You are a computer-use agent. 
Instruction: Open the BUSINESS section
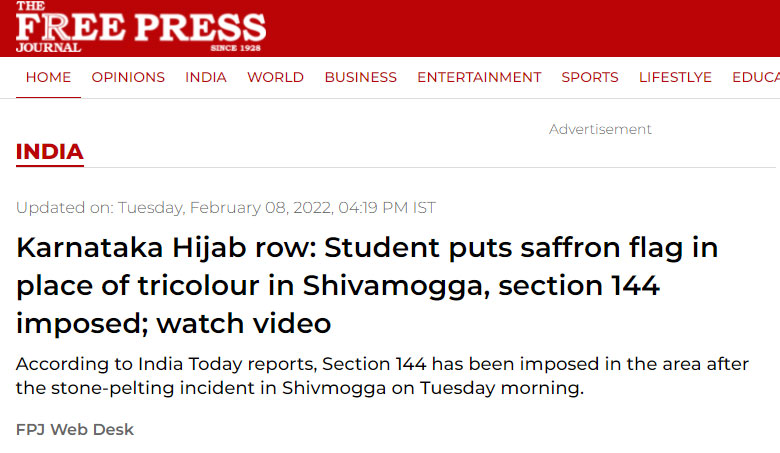coord(361,78)
